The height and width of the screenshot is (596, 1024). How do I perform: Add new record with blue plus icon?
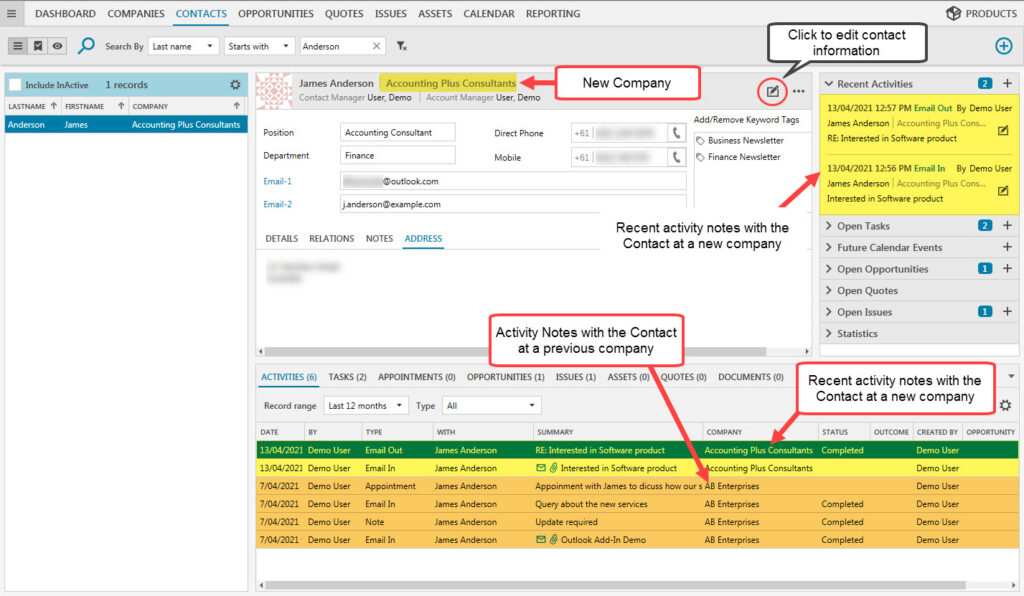click(1003, 46)
